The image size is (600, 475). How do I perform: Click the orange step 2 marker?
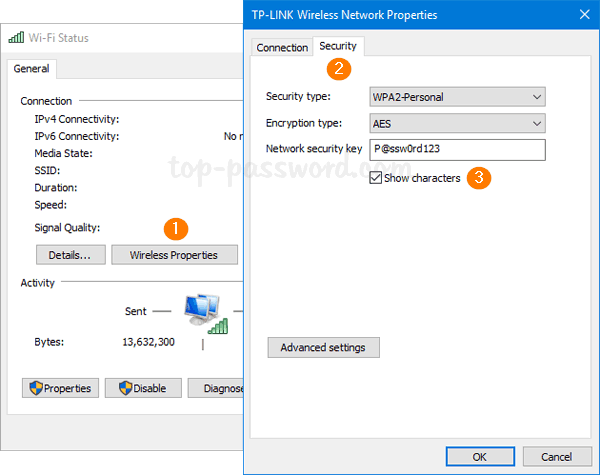pyautogui.click(x=340, y=69)
